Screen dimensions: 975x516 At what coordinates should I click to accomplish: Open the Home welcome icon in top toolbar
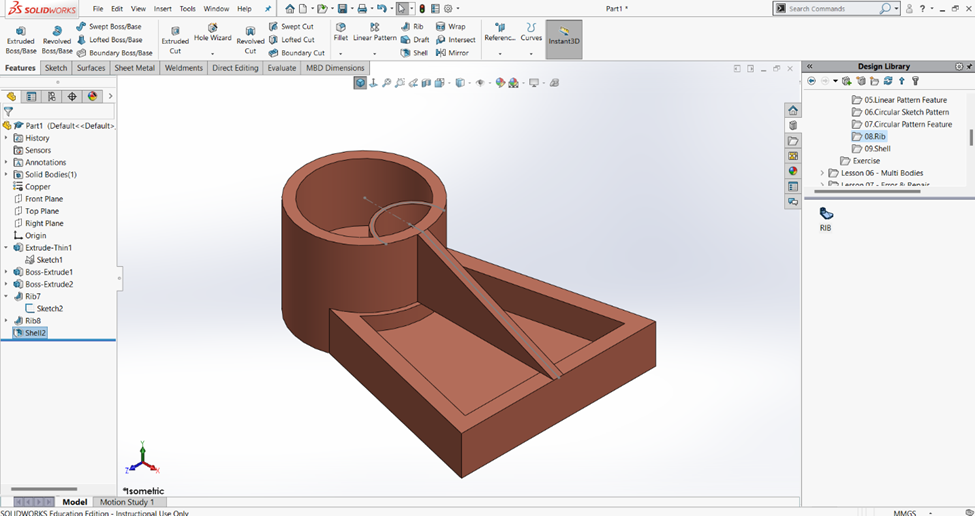290,9
